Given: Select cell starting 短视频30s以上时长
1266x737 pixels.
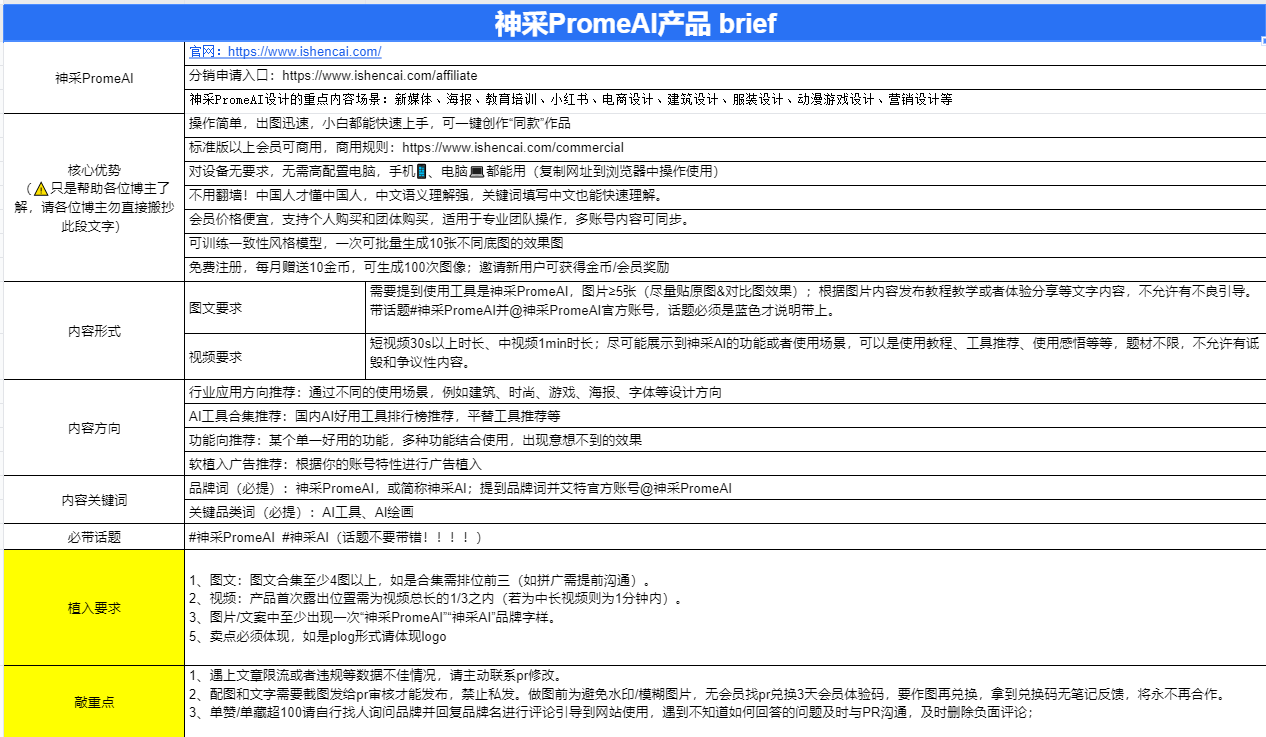Looking at the screenshot, I should tap(816, 356).
